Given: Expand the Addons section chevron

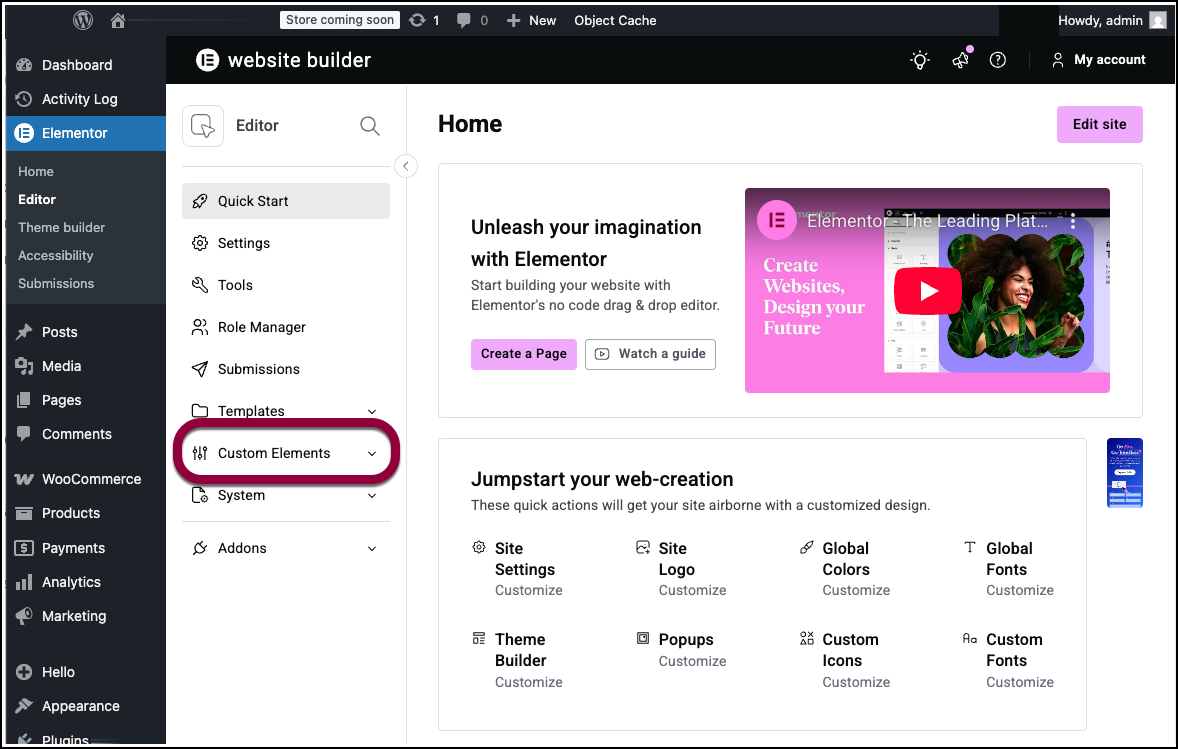Looking at the screenshot, I should (372, 549).
